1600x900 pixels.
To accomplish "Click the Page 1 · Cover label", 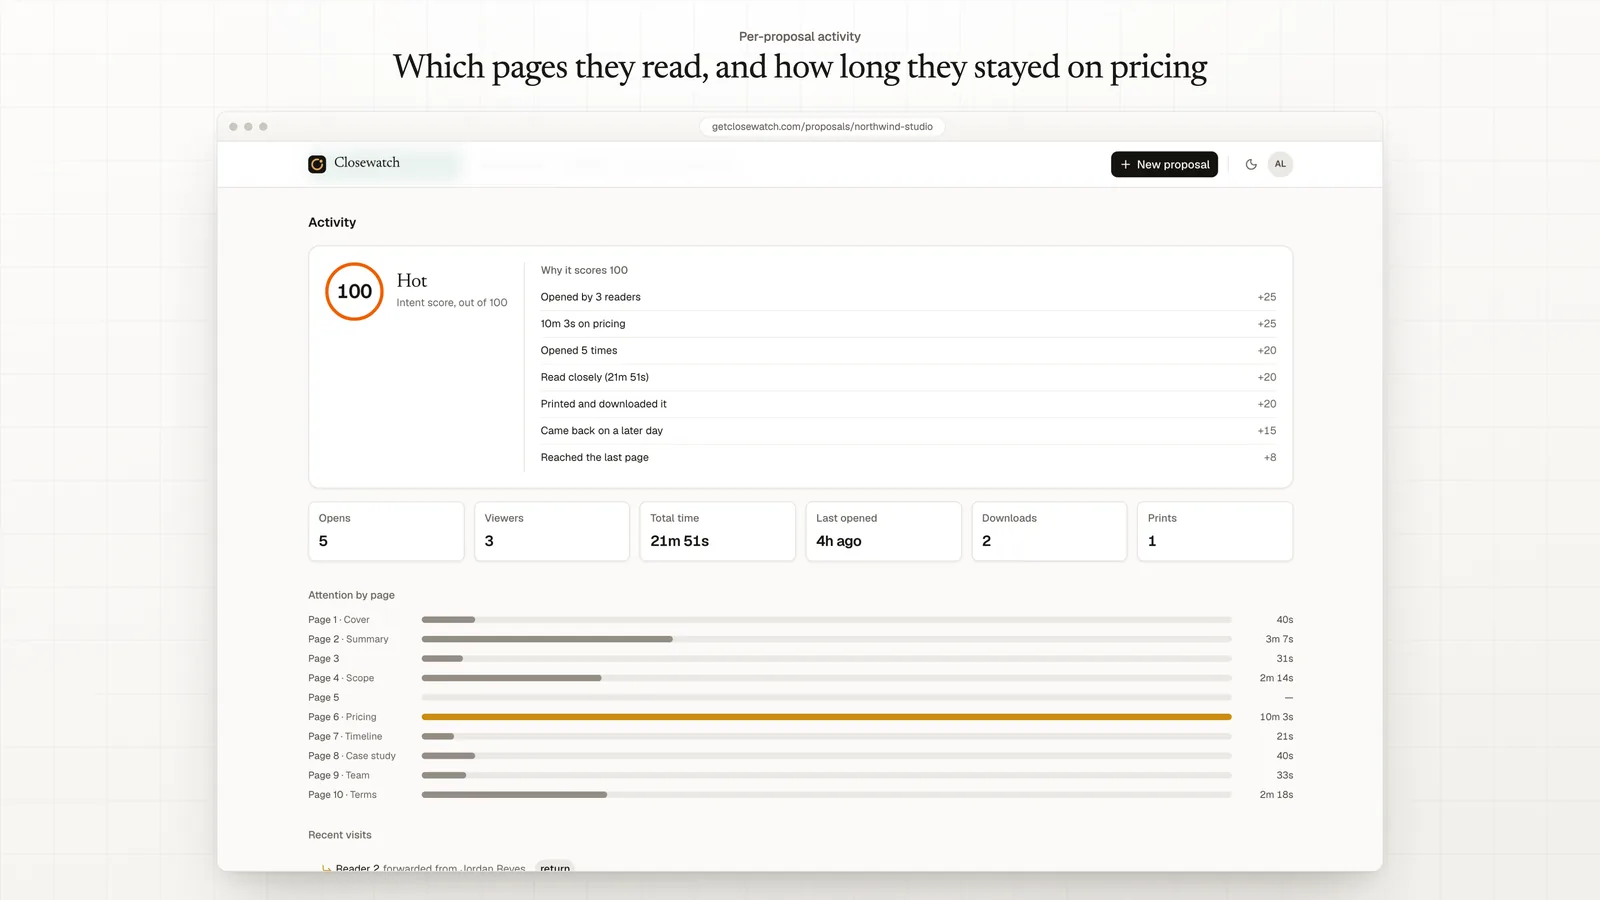I will [x=339, y=620].
